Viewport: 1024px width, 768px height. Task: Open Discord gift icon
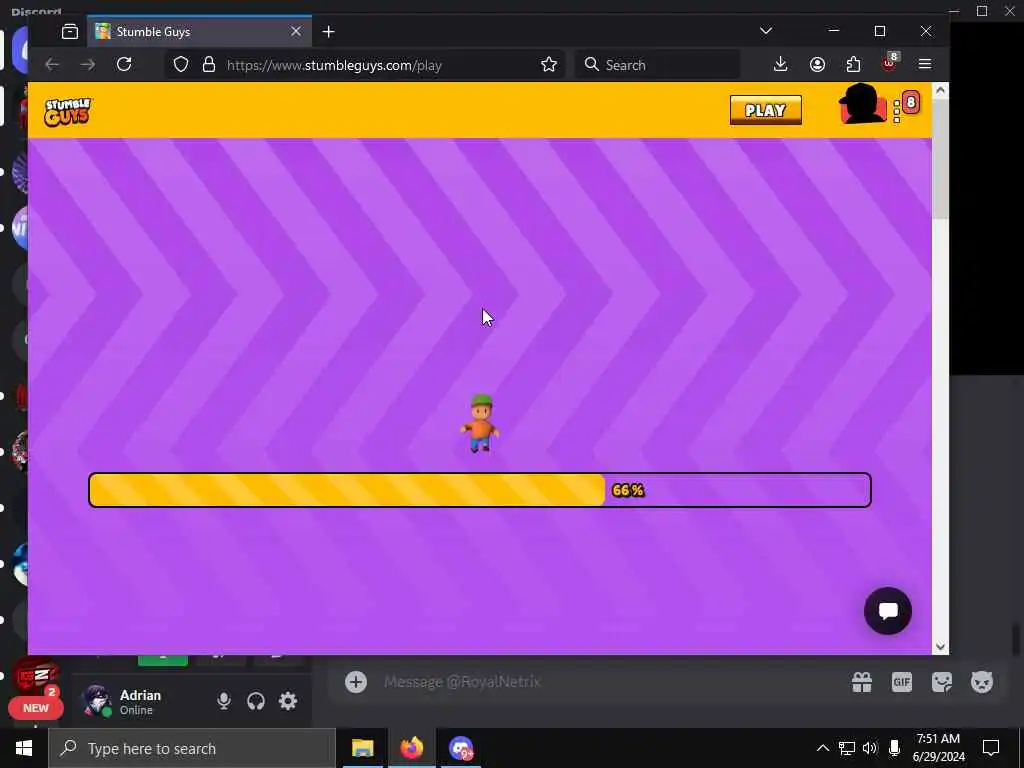pos(862,682)
